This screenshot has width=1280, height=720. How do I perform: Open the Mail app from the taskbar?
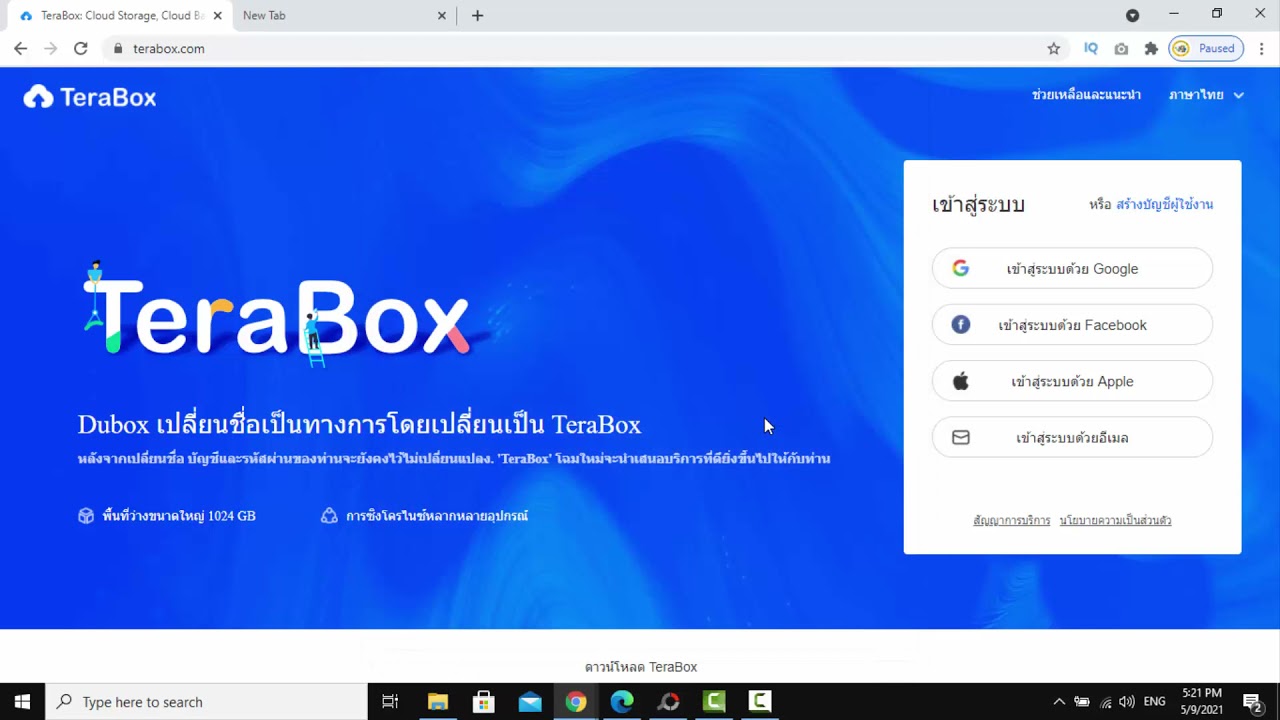[x=529, y=702]
